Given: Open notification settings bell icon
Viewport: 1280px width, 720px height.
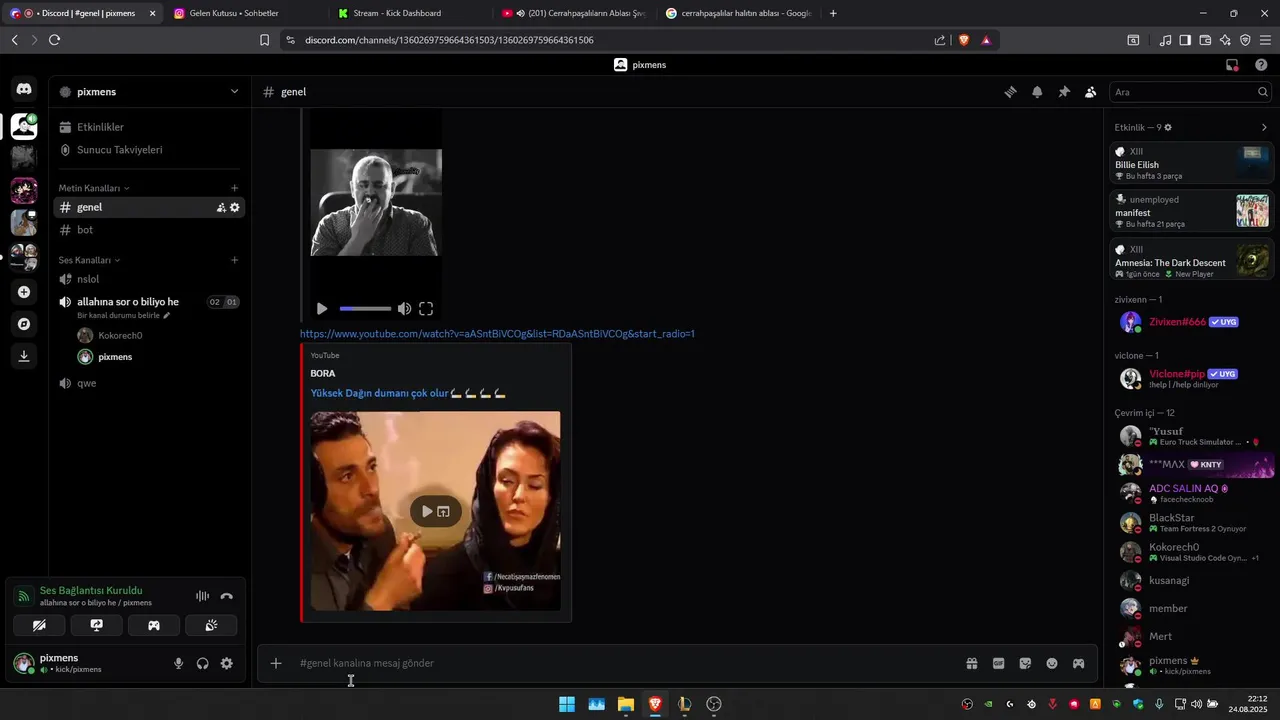Looking at the screenshot, I should [1037, 92].
